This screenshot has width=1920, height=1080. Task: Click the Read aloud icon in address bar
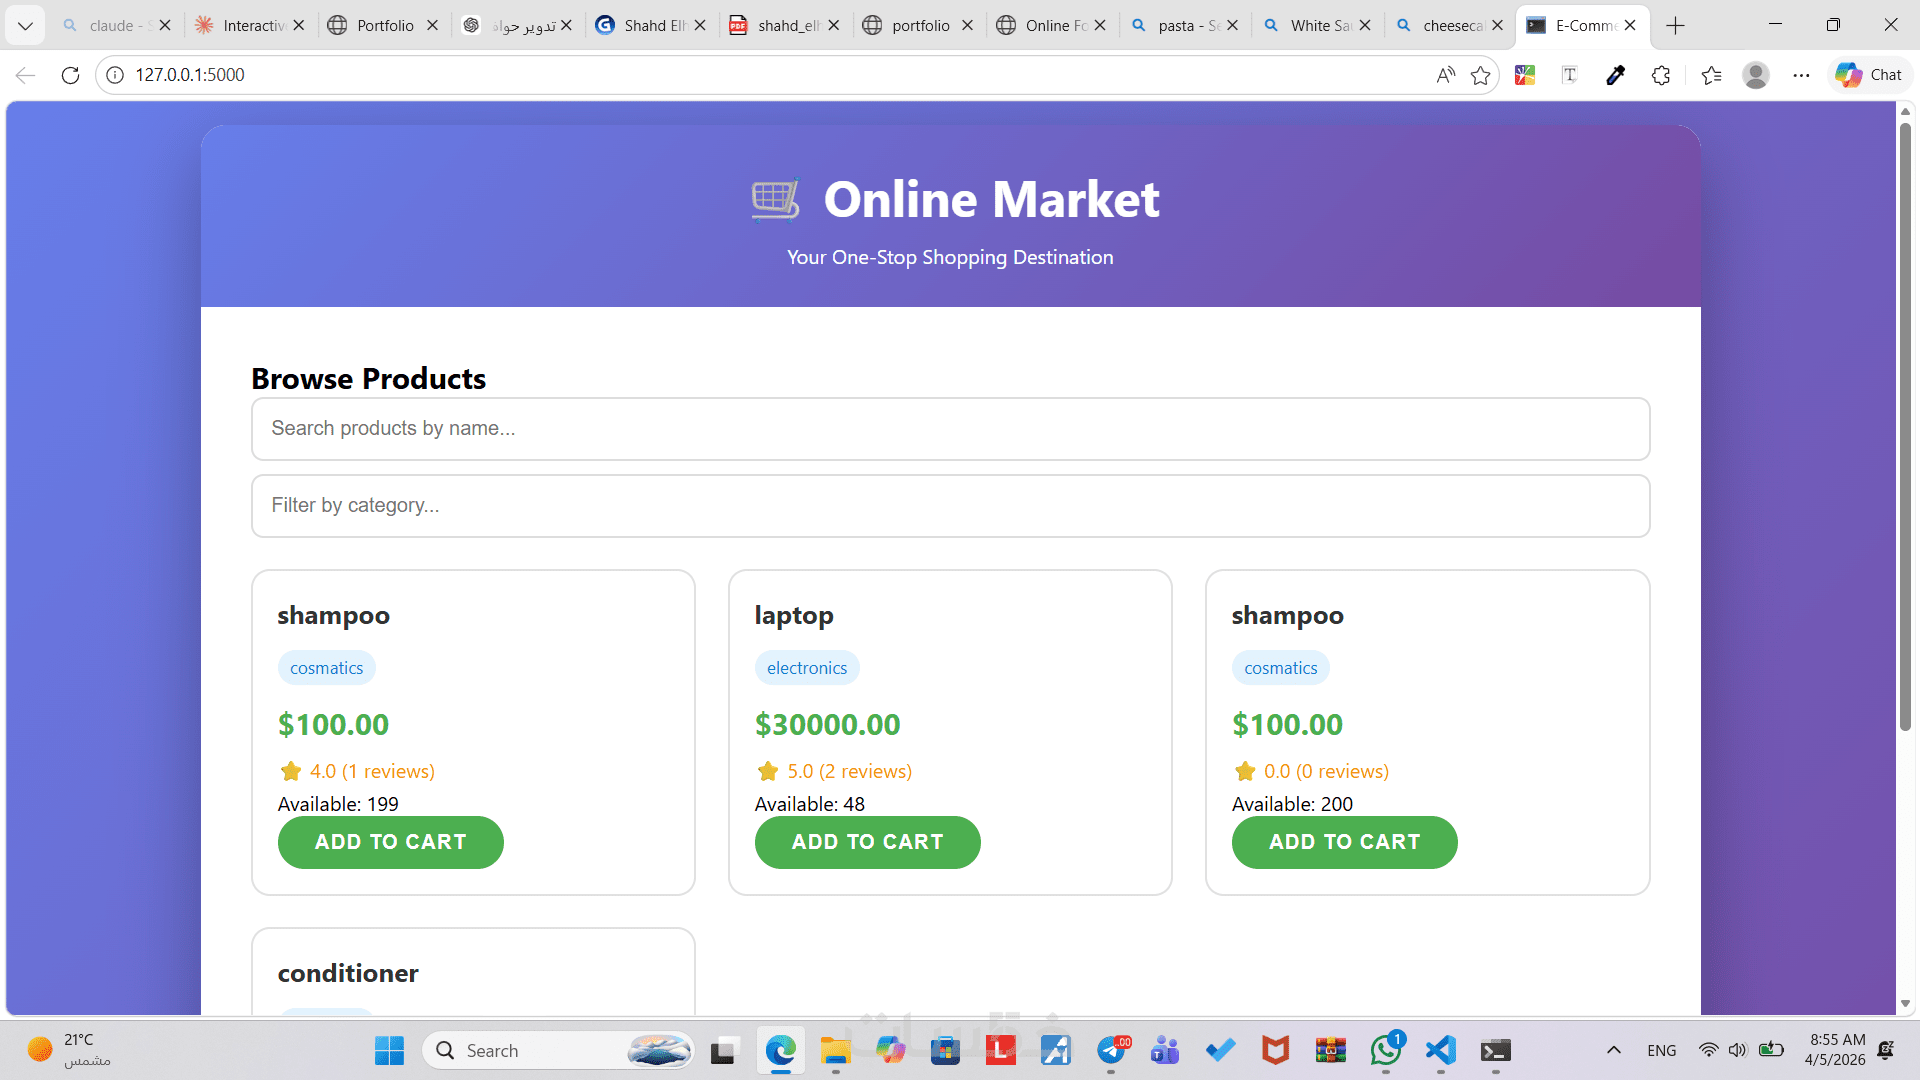[x=1445, y=75]
